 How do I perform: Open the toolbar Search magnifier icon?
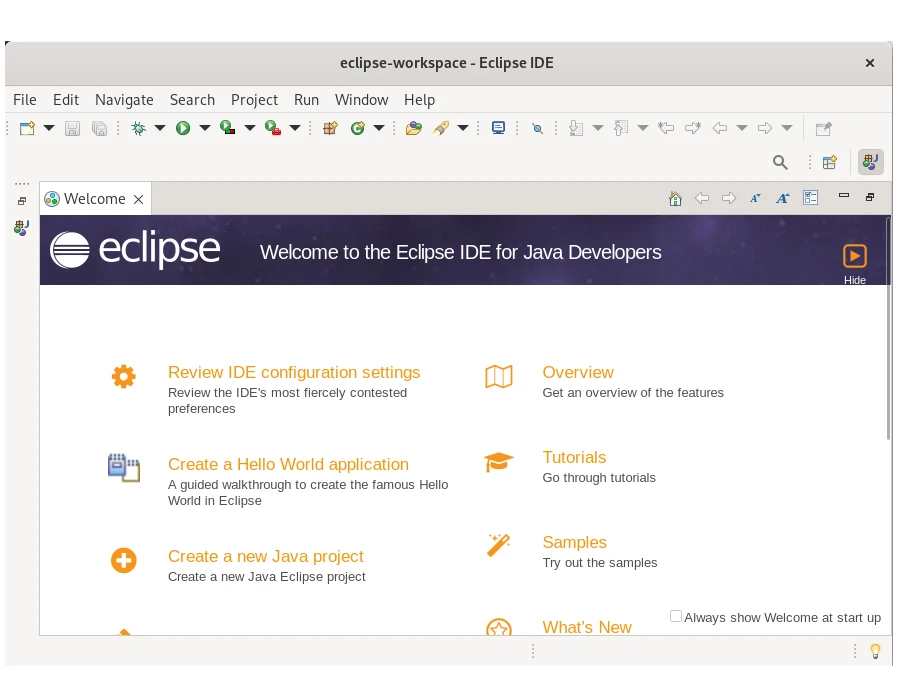pyautogui.click(x=780, y=162)
